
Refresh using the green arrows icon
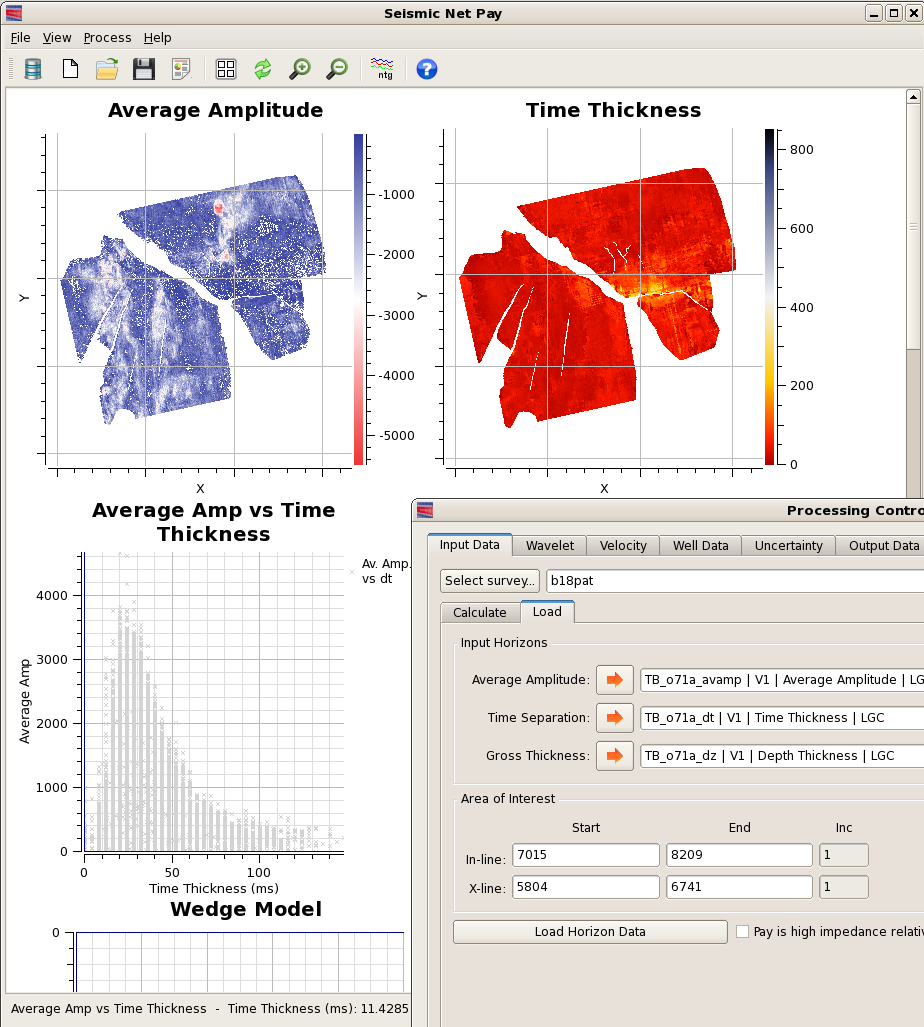262,69
